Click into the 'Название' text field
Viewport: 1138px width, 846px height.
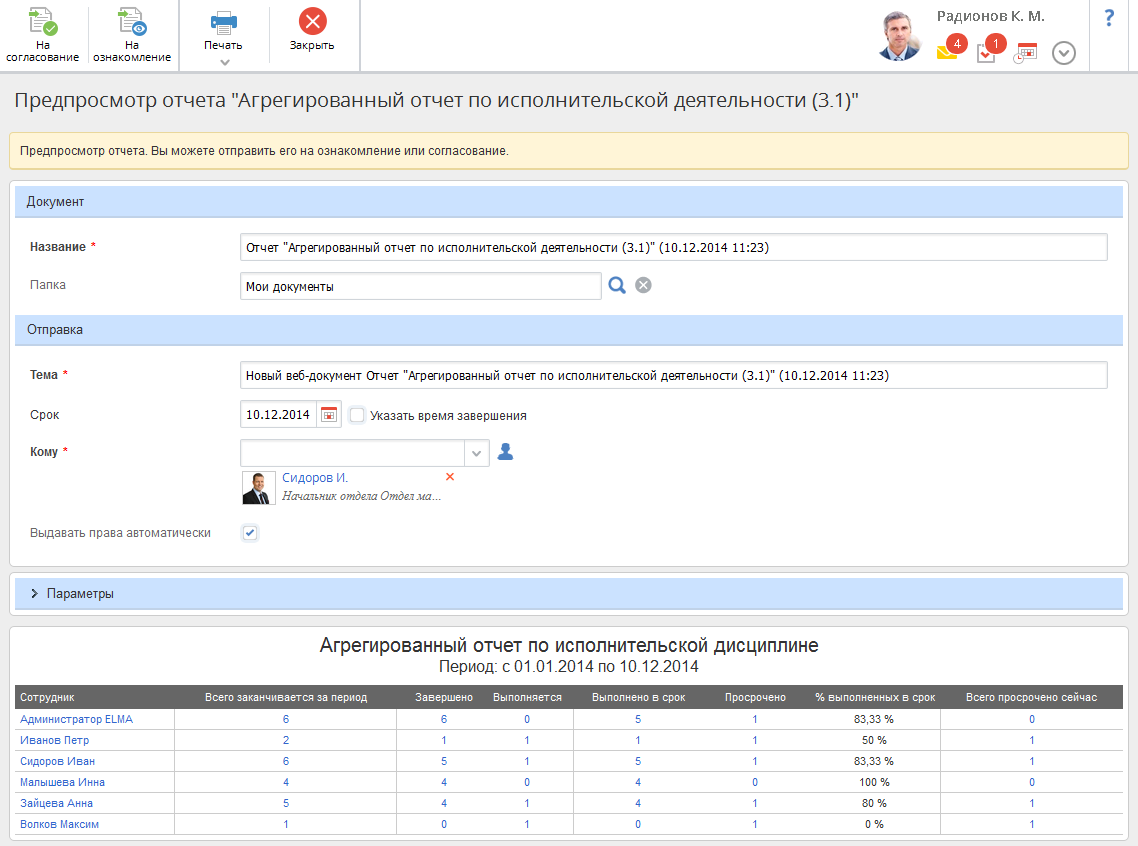[673, 247]
